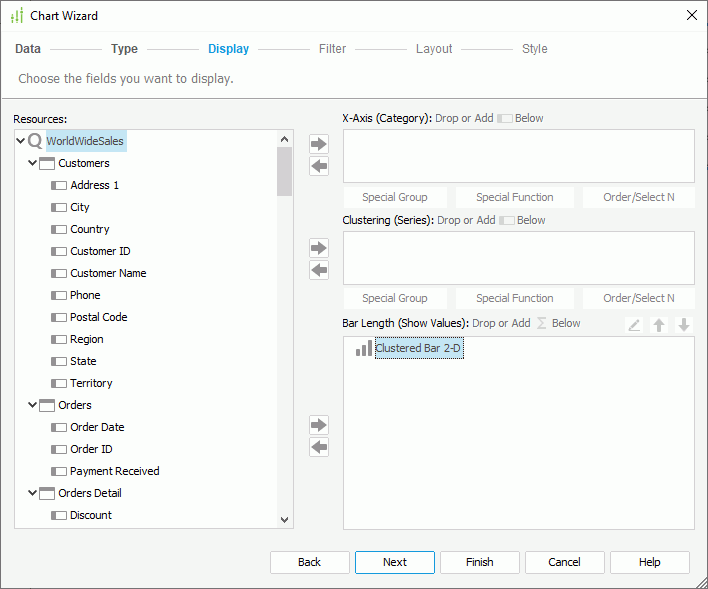Collapse the Orders table node
The width and height of the screenshot is (708, 589).
coord(33,405)
